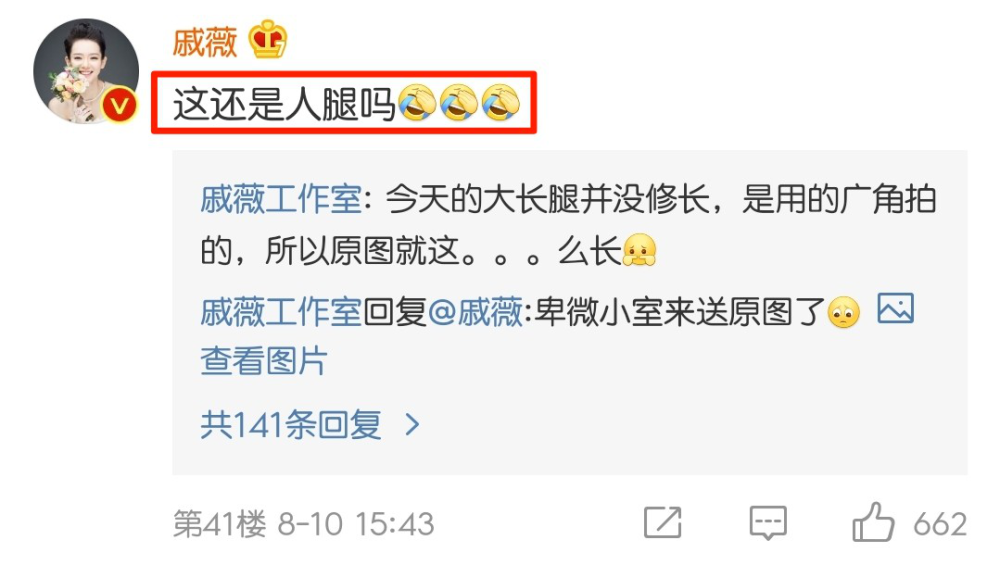Click the thumbs-up like icon
This screenshot has width=1000, height=565.
[873, 522]
